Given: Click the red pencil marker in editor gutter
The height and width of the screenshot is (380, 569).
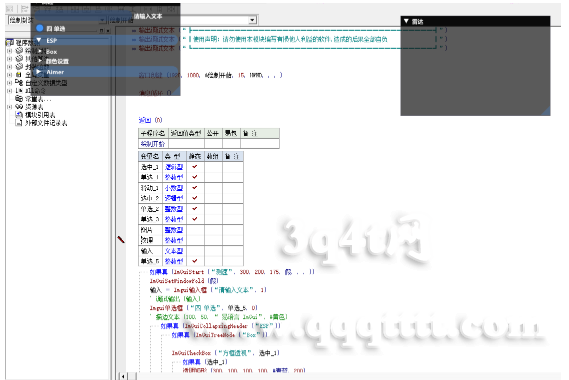Looking at the screenshot, I should (121, 240).
